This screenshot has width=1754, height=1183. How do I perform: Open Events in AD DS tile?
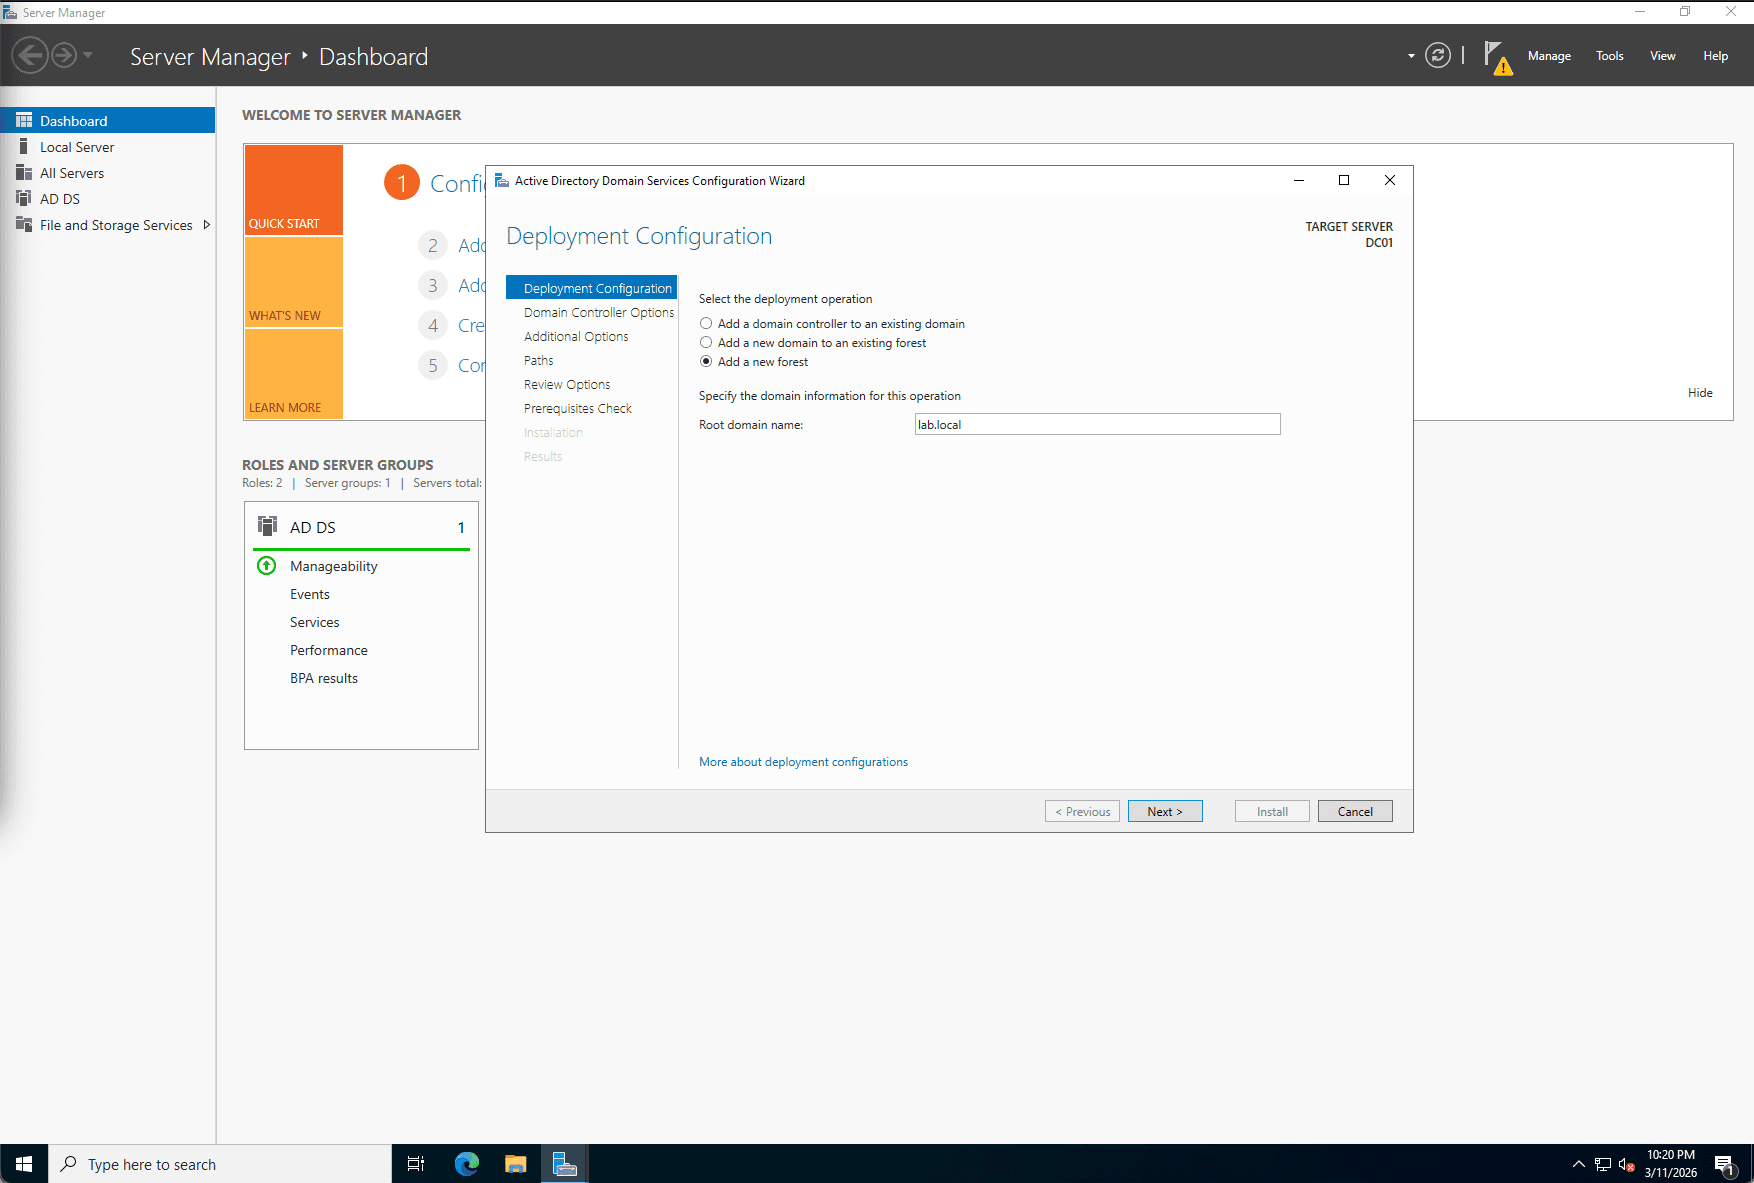click(x=310, y=594)
